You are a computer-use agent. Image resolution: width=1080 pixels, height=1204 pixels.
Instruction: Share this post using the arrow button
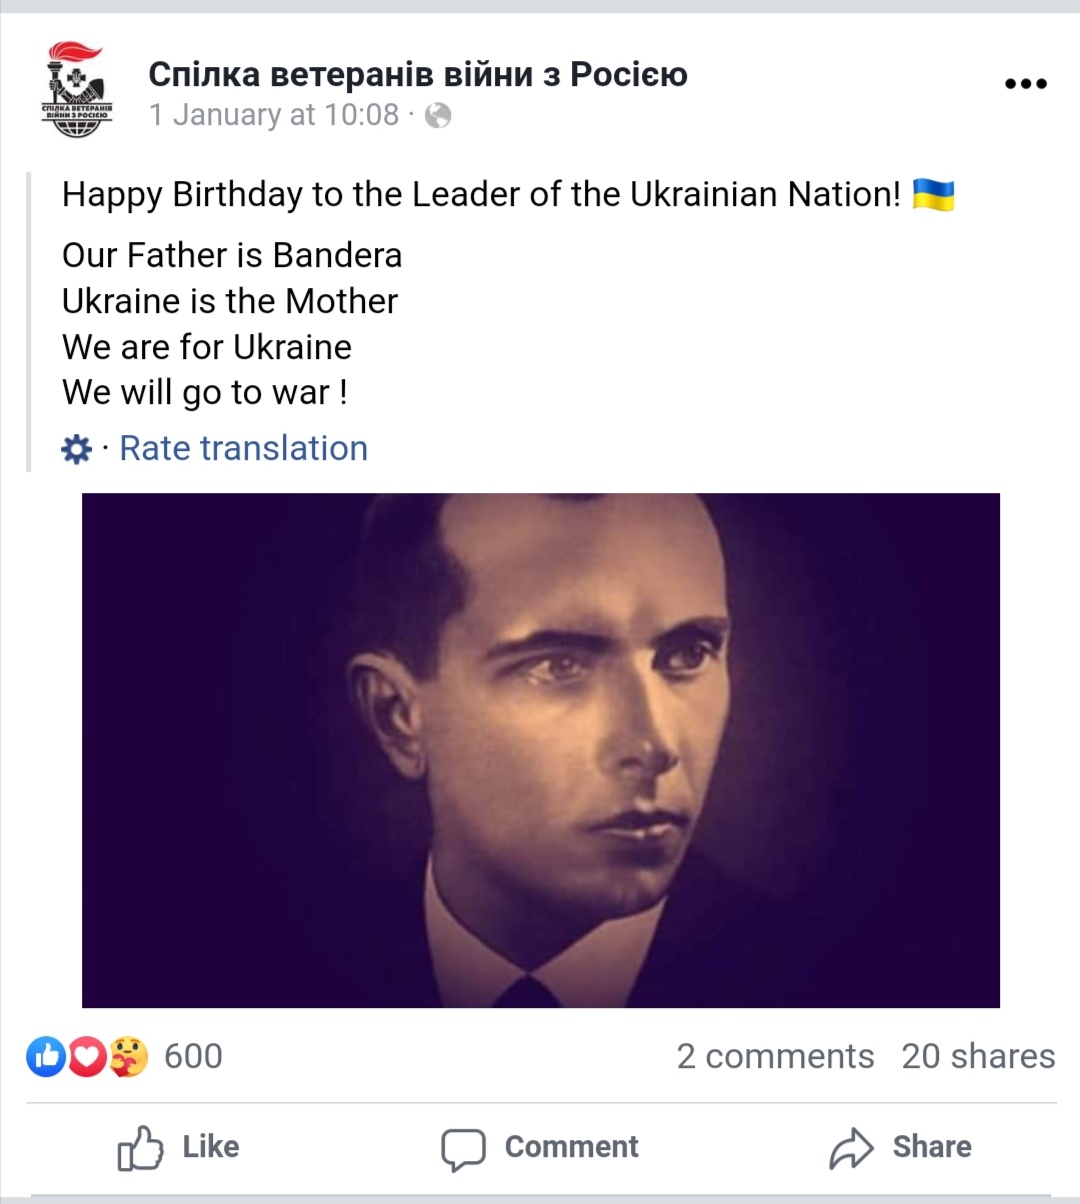[x=900, y=1147]
